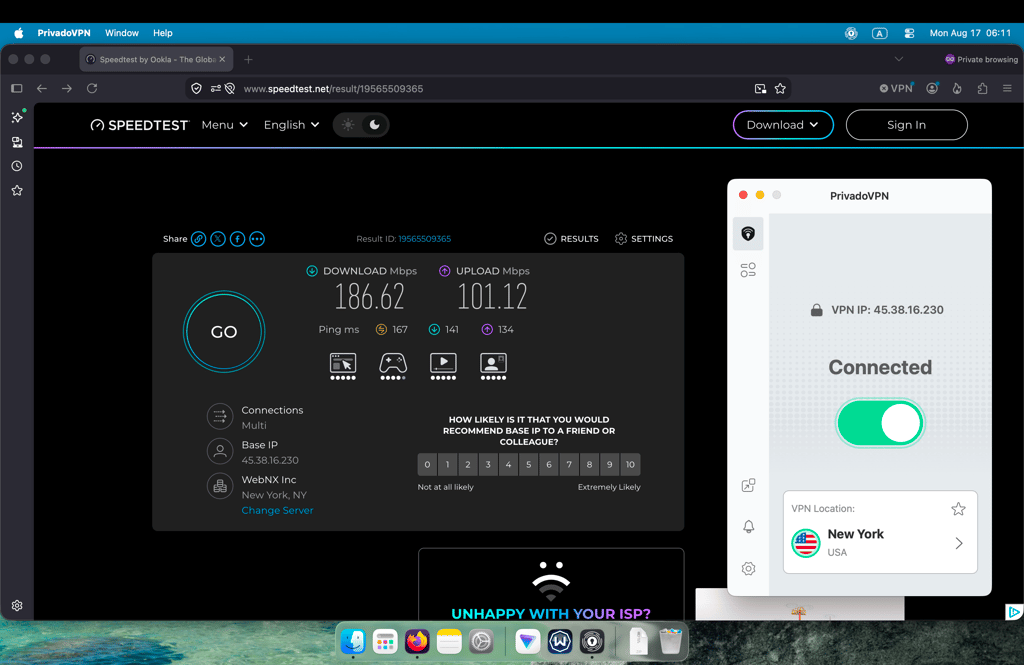1024x665 pixels.
Task: Click the browser VPN toolbar button
Action: 896,88
